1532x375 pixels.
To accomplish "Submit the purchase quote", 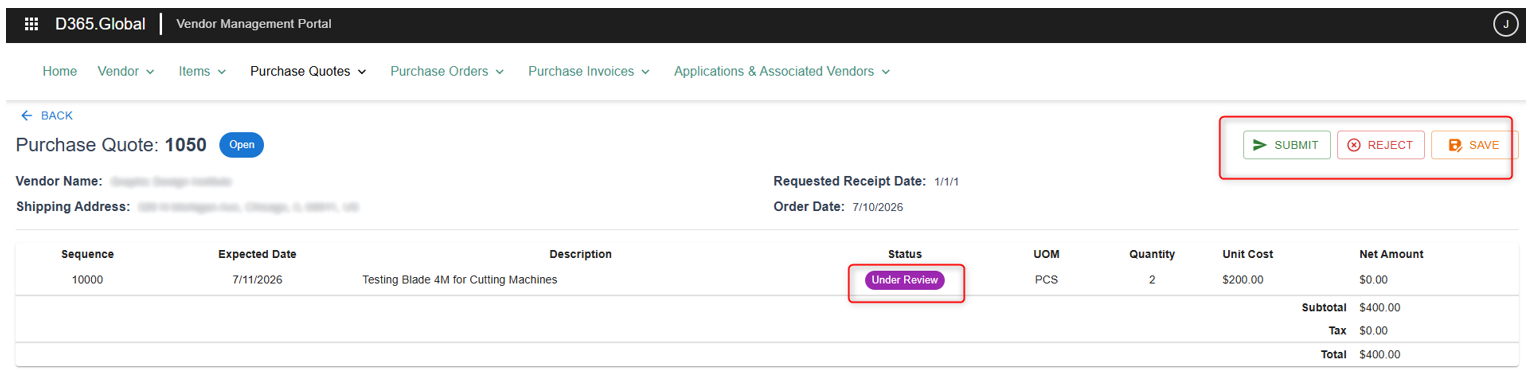I will tap(1287, 145).
